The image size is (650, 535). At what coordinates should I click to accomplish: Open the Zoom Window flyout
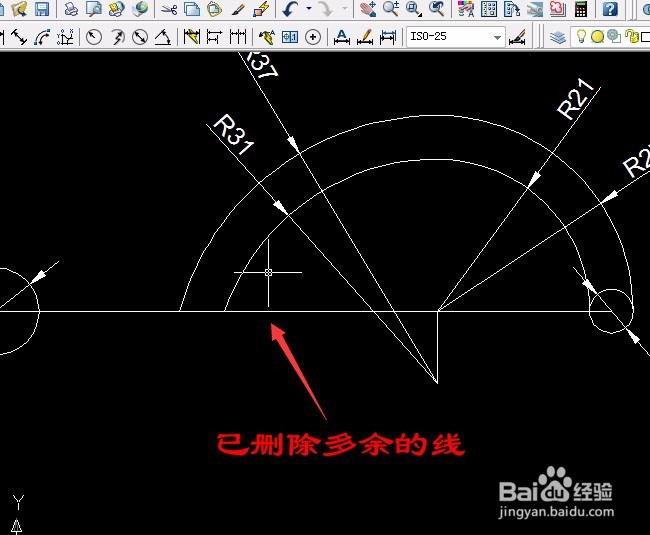414,8
